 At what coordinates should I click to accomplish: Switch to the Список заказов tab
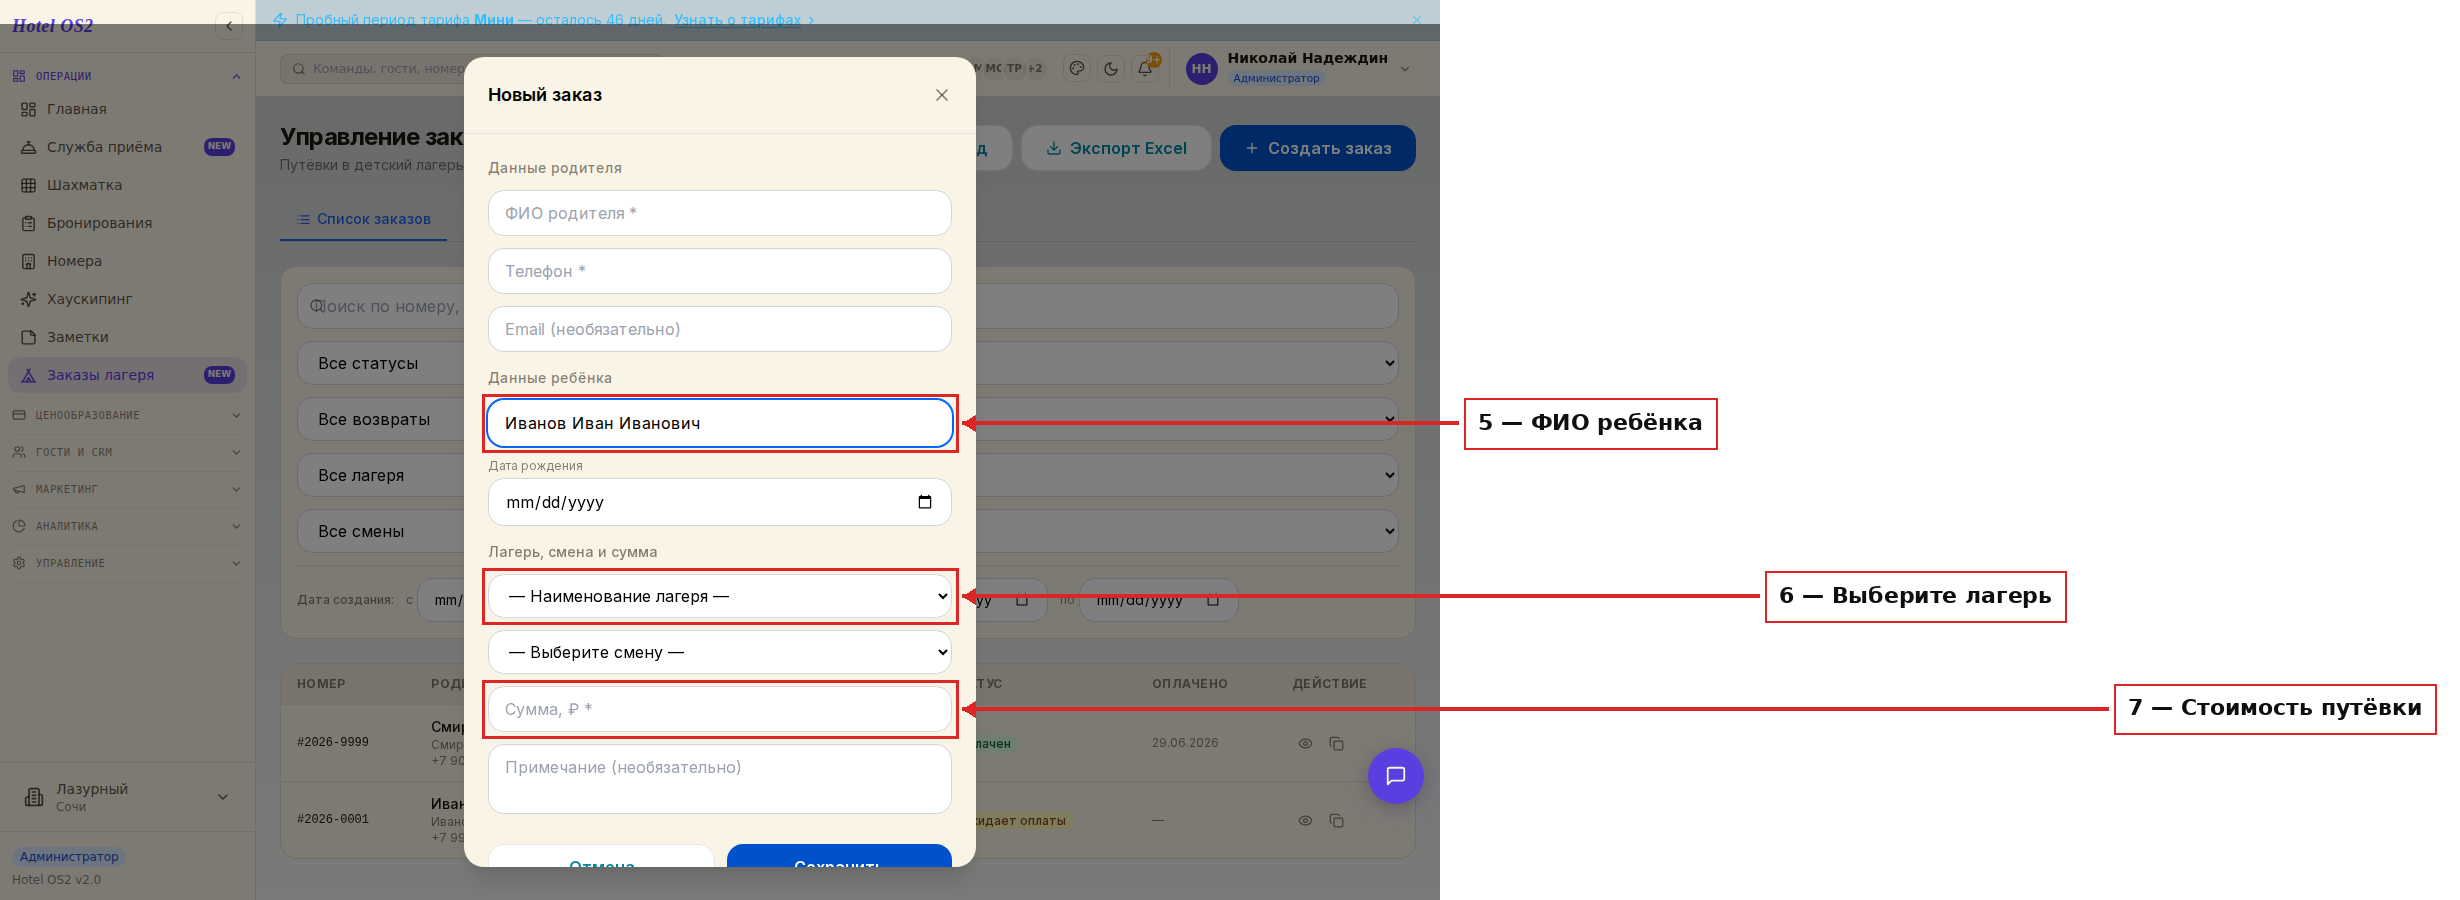(x=364, y=219)
